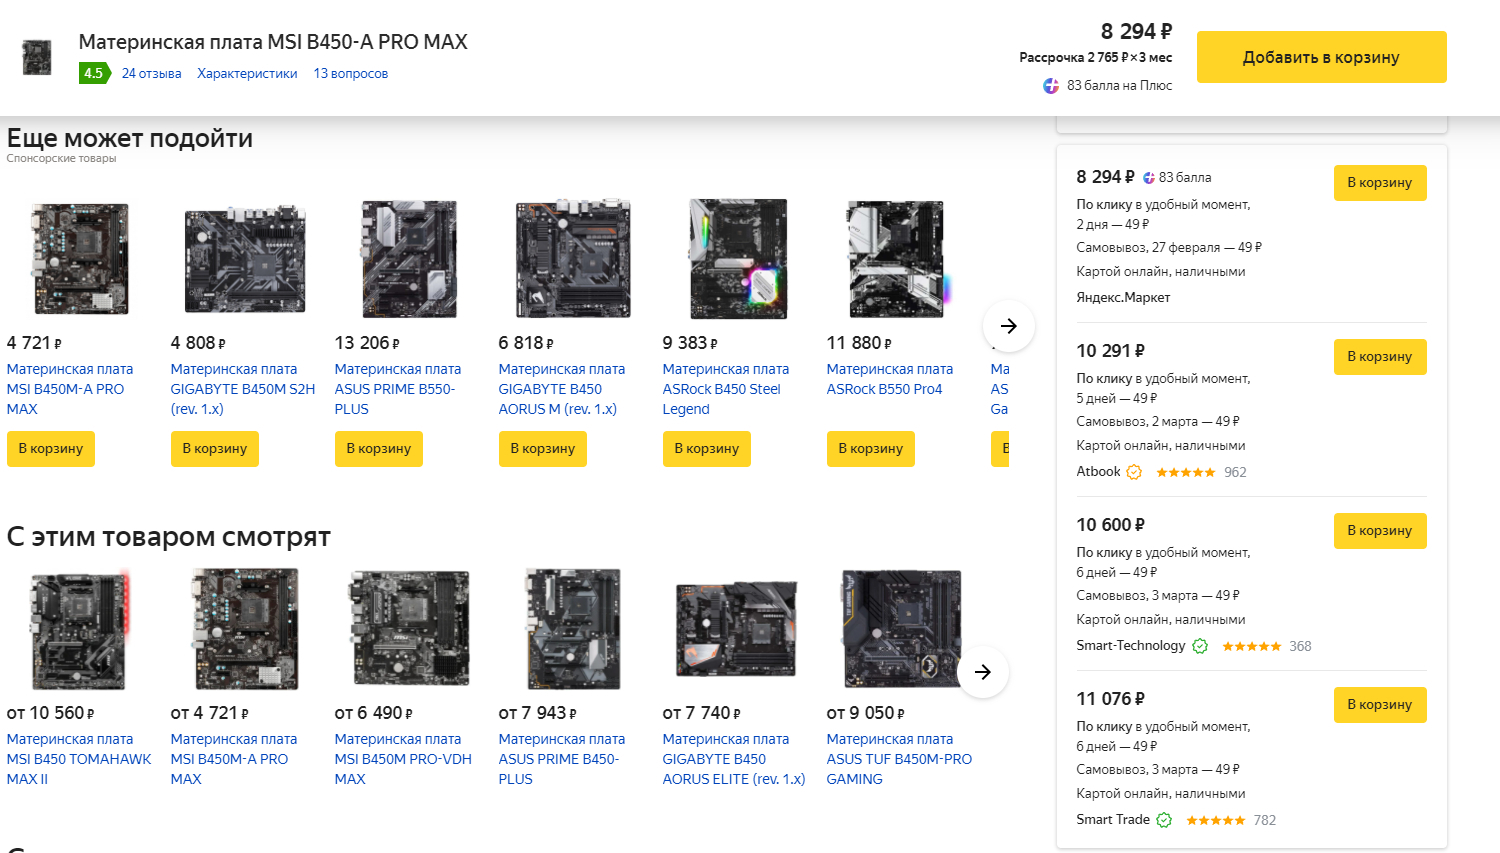Open the от 4 721 ₽ MSI B450M-A image
The width and height of the screenshot is (1500, 853).
(244, 629)
